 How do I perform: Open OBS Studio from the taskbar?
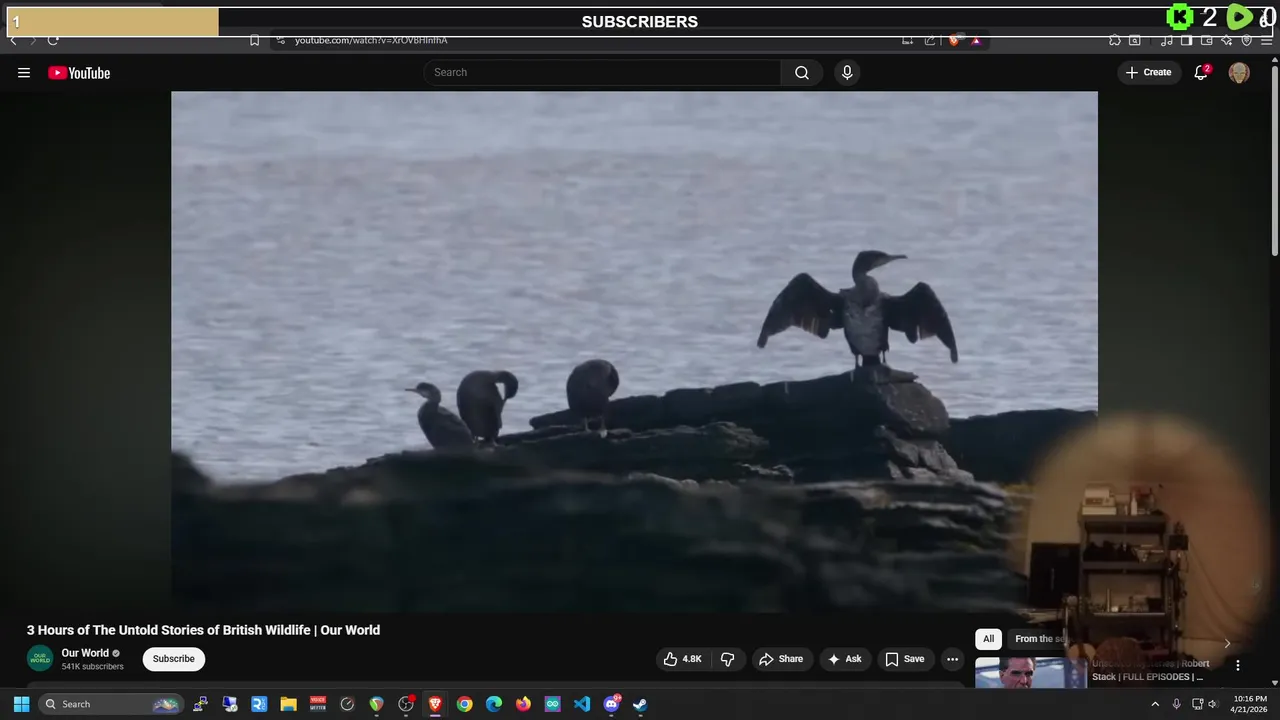[x=406, y=704]
